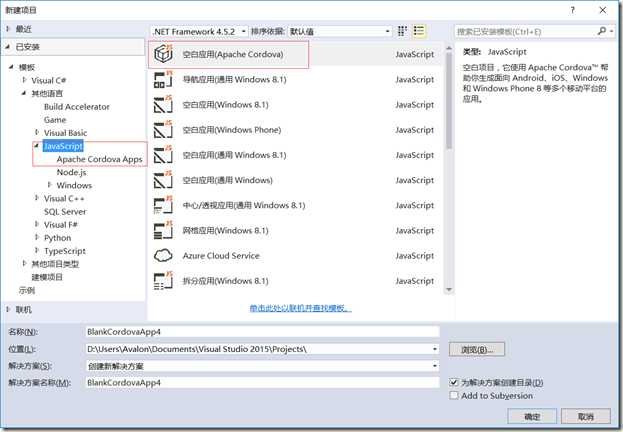
Task: Click the template list scrollbar thumb
Action: pos(449,101)
